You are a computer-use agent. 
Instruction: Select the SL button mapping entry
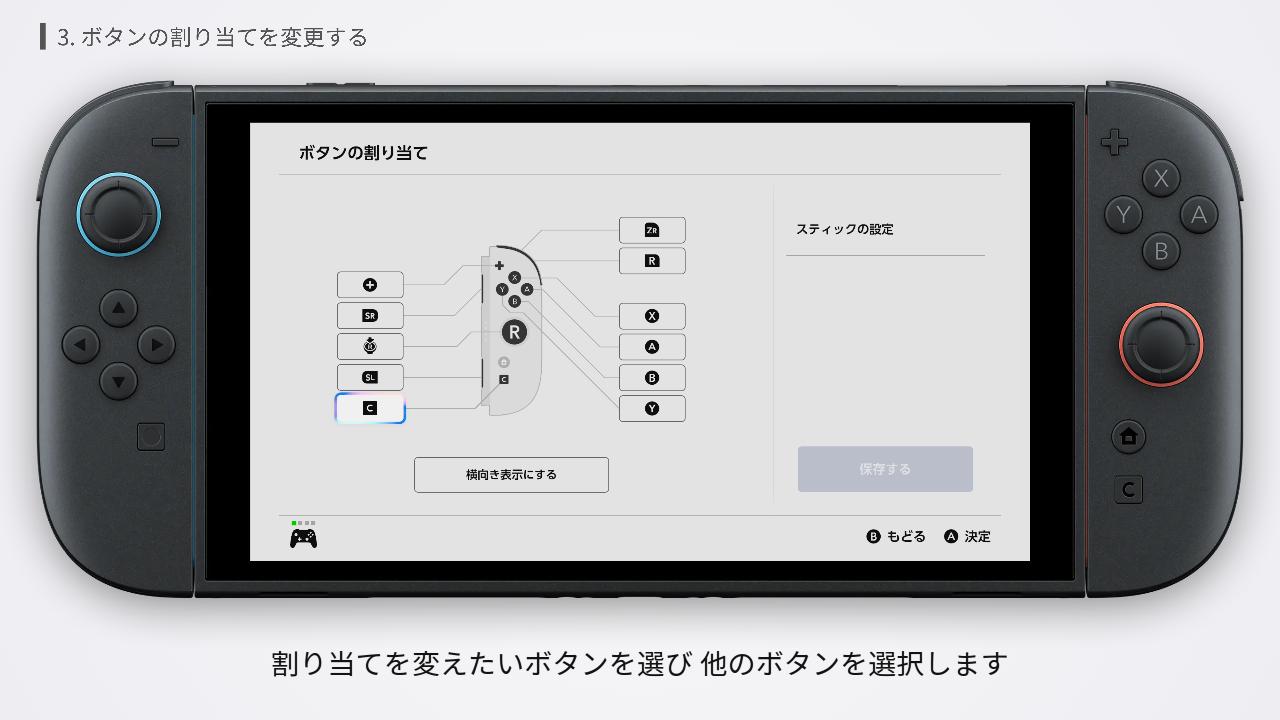370,377
